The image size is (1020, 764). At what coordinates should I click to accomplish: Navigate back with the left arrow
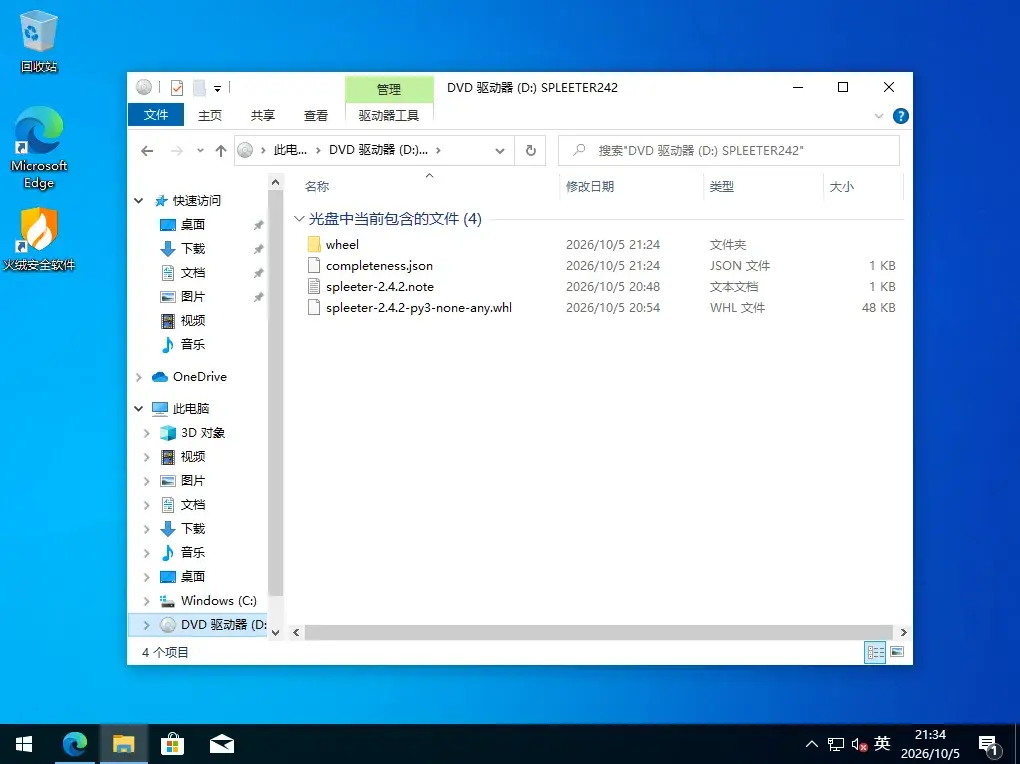147,151
